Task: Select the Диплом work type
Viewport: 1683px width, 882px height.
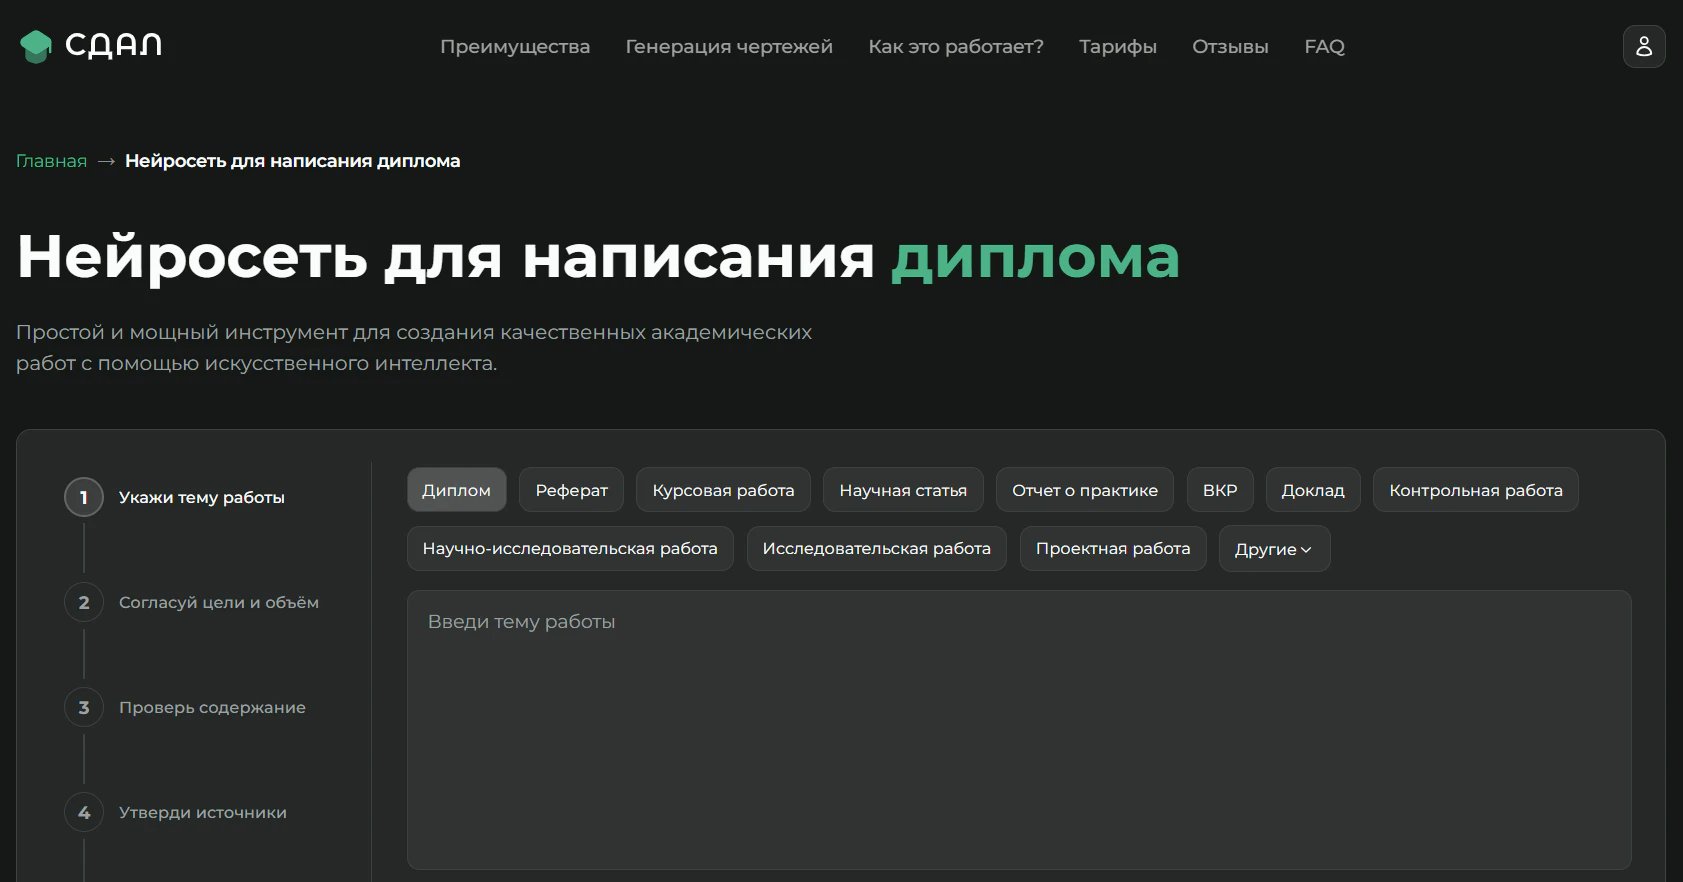Action: click(x=456, y=490)
